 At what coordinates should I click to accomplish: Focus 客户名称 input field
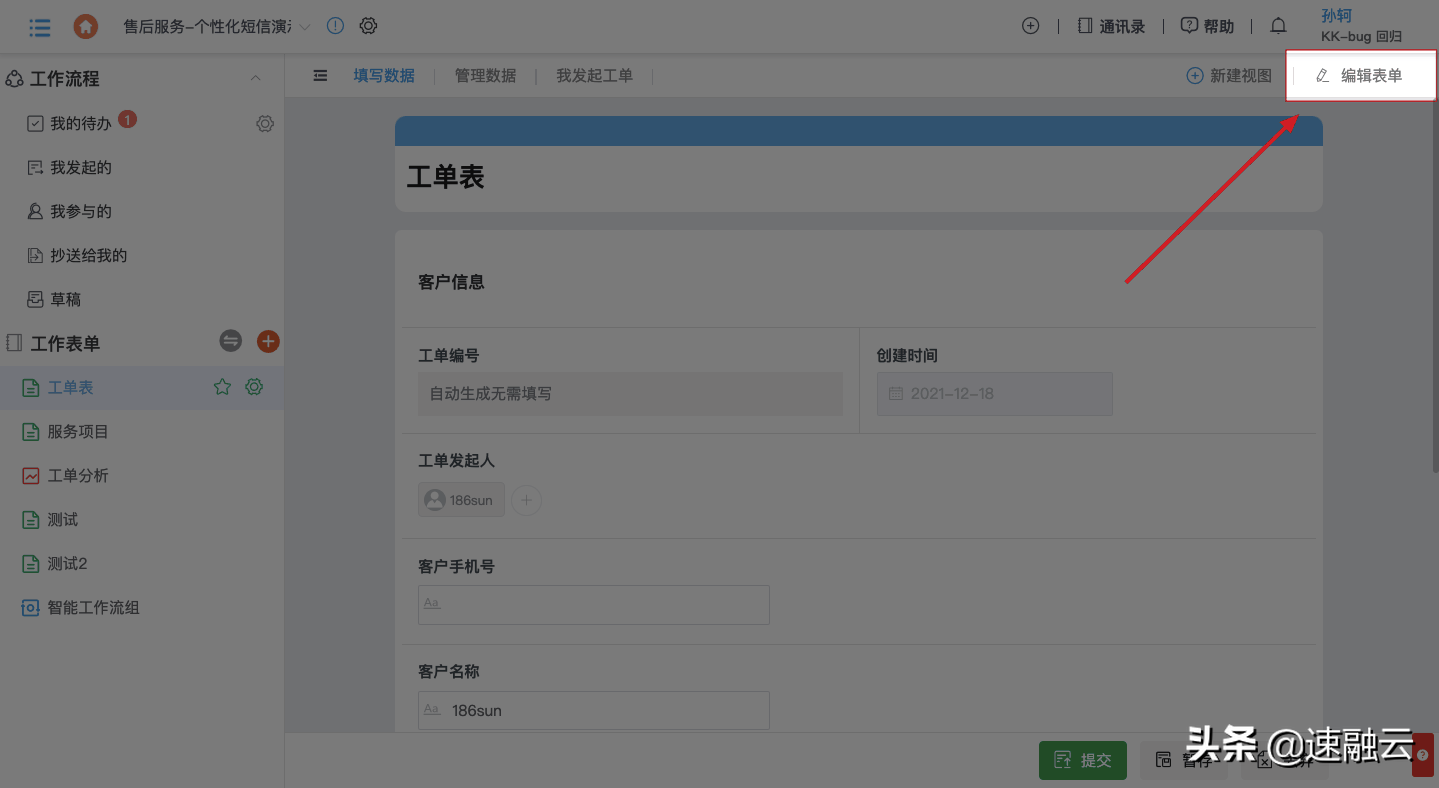tap(594, 710)
